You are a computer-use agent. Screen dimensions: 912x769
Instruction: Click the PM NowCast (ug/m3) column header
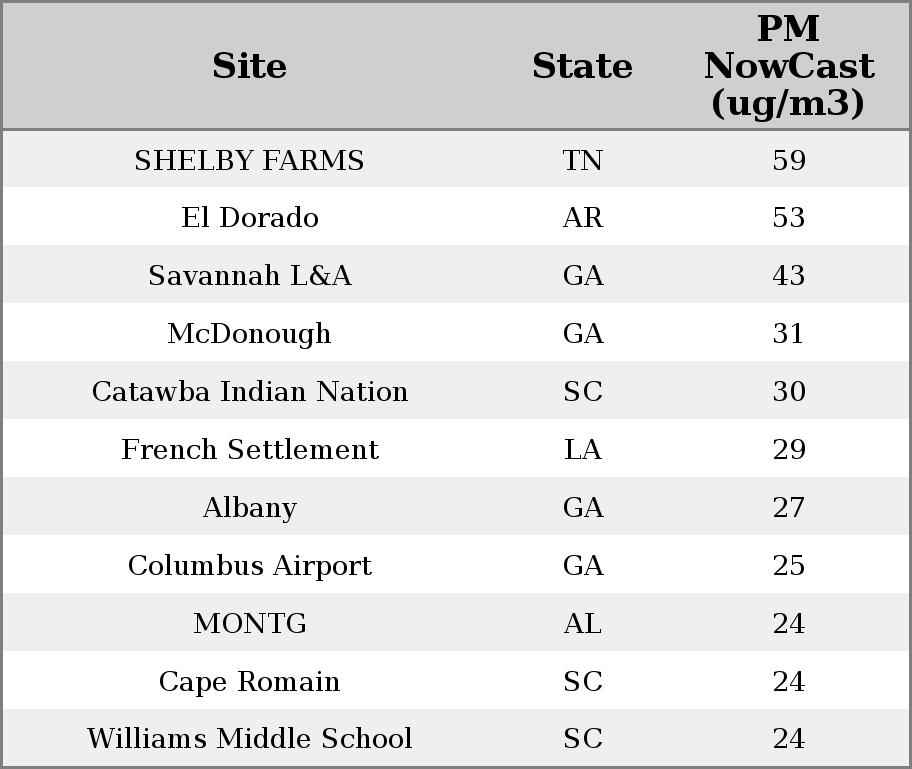click(789, 66)
